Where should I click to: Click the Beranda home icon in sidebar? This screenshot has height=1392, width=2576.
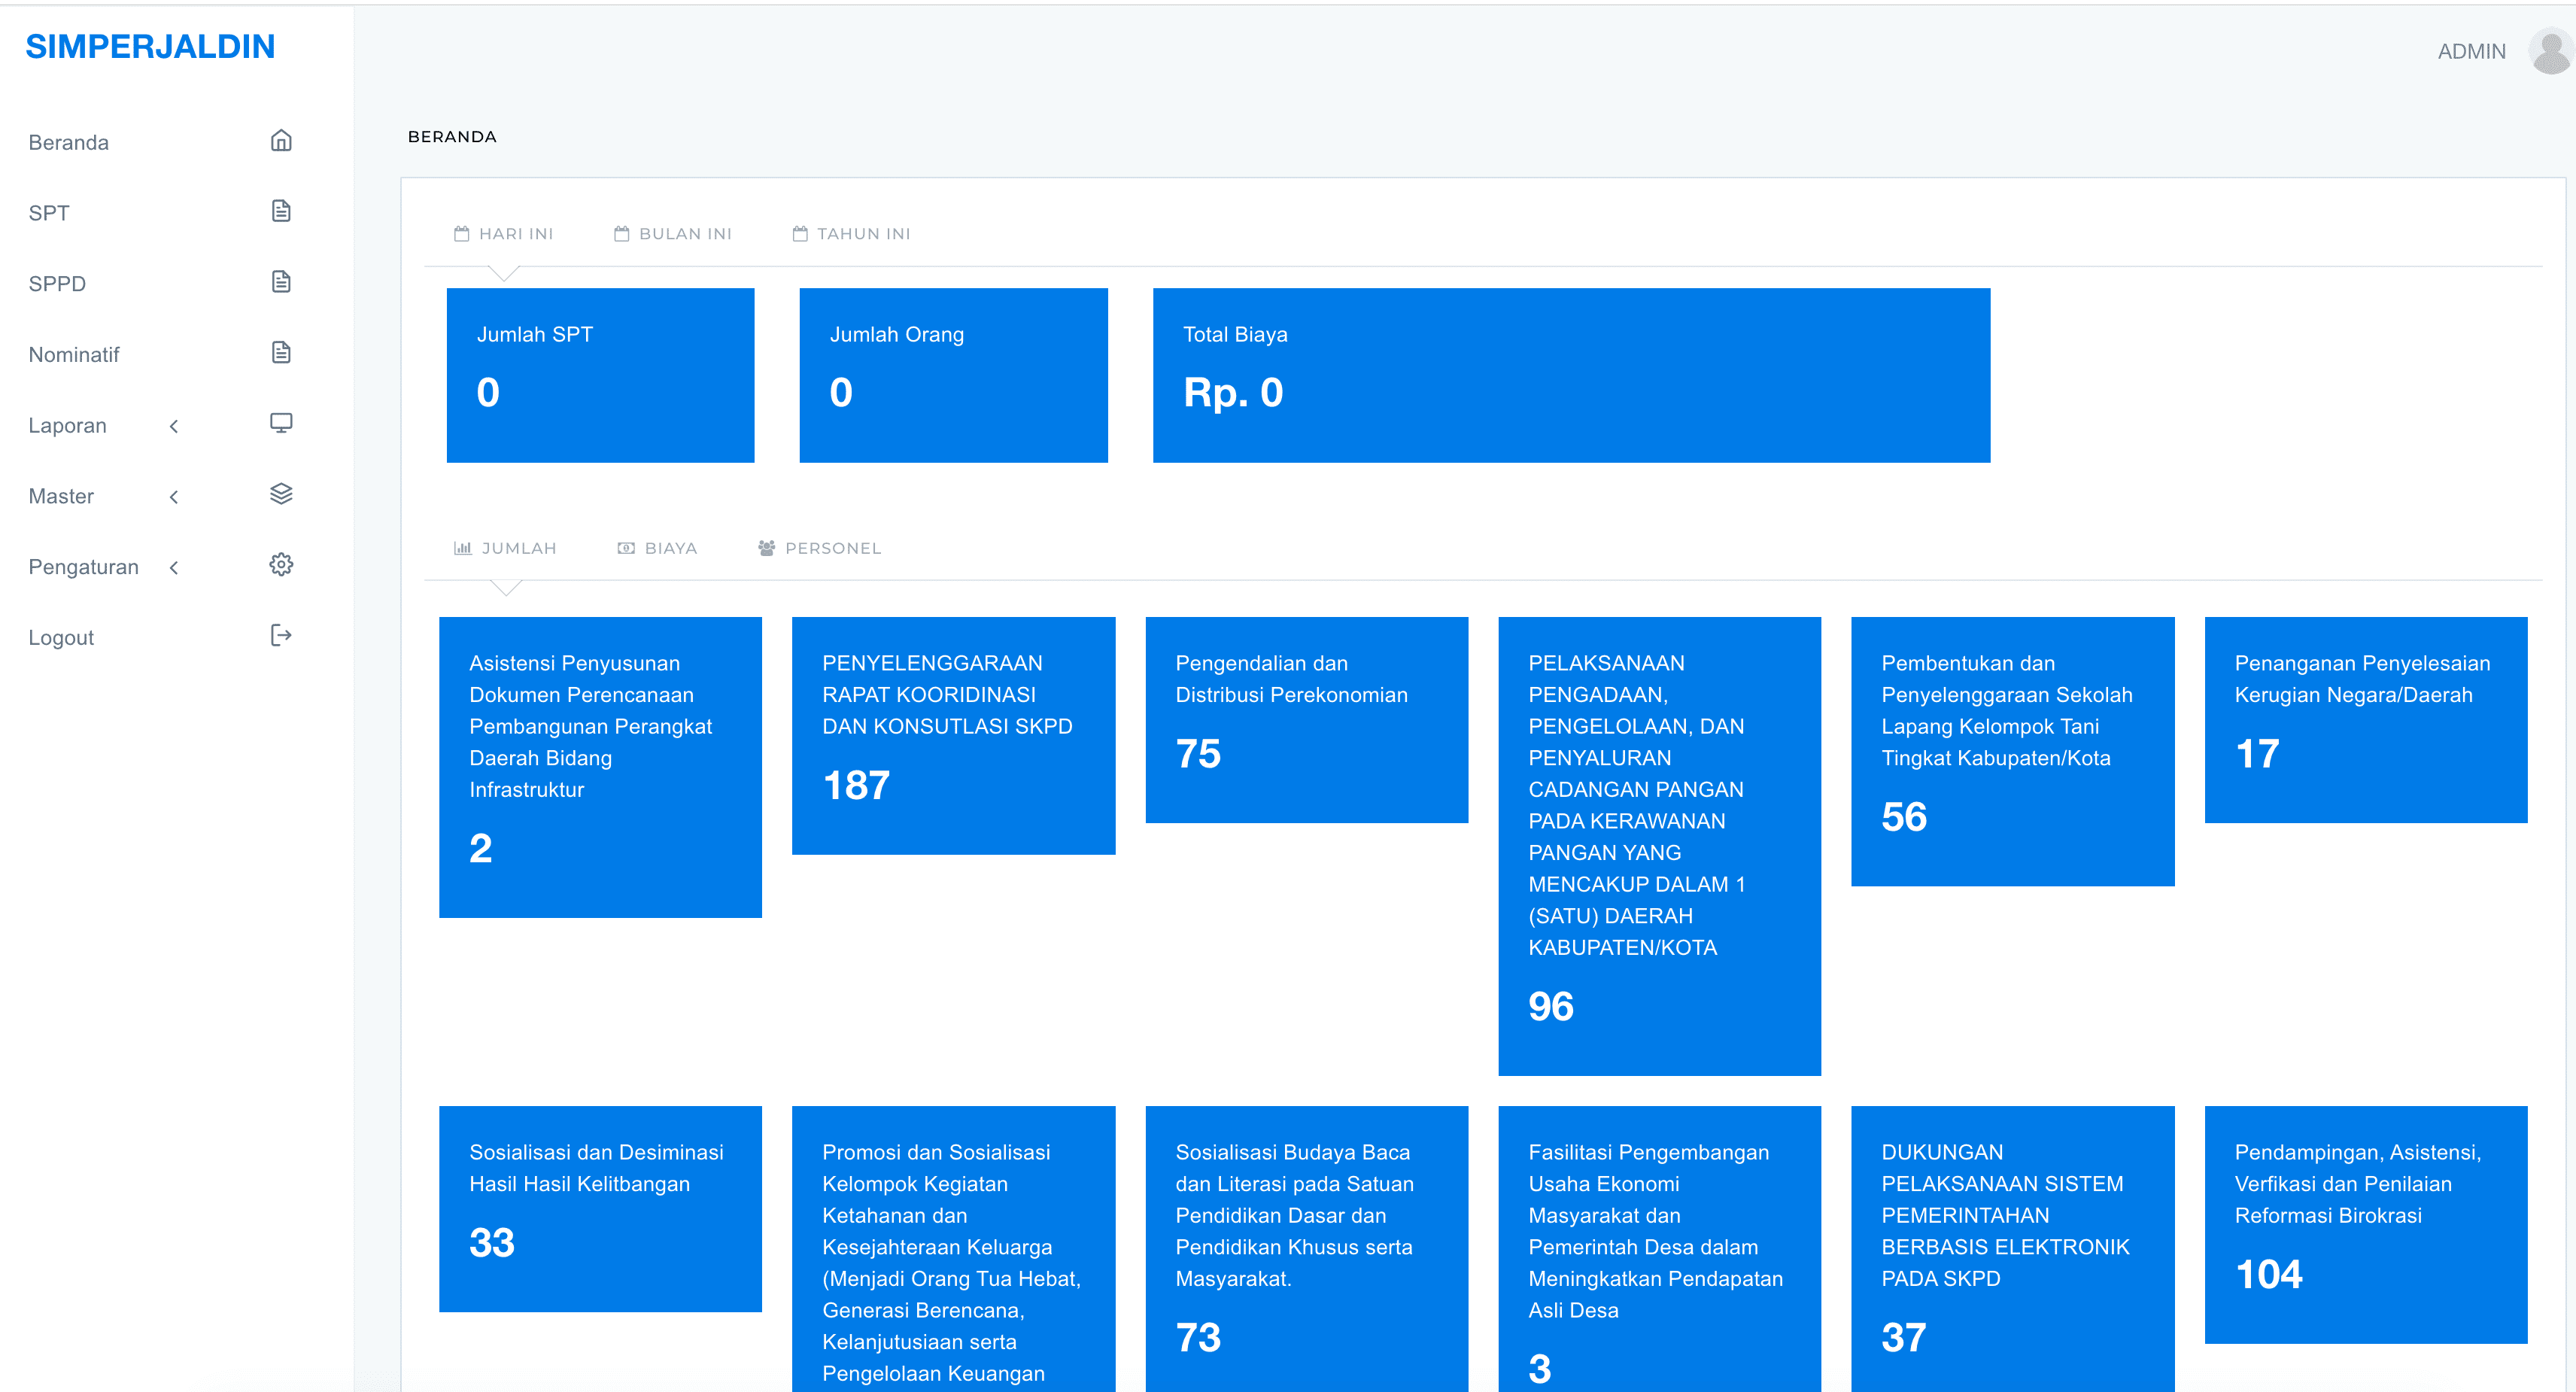pos(281,141)
